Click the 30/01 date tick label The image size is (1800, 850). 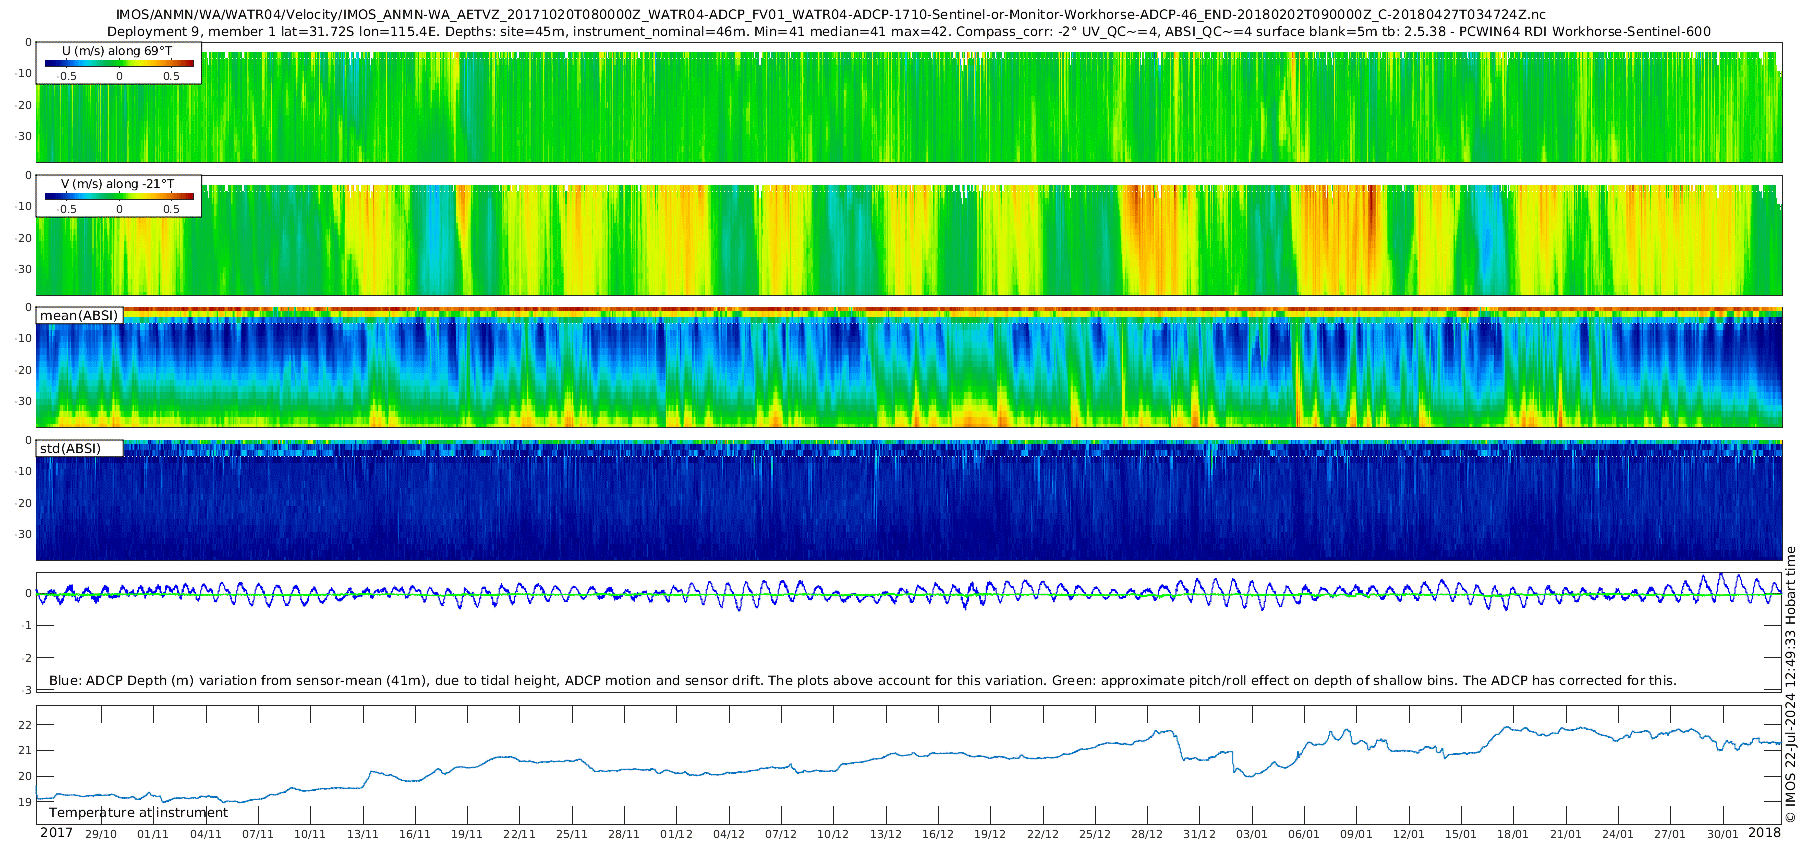click(1723, 834)
